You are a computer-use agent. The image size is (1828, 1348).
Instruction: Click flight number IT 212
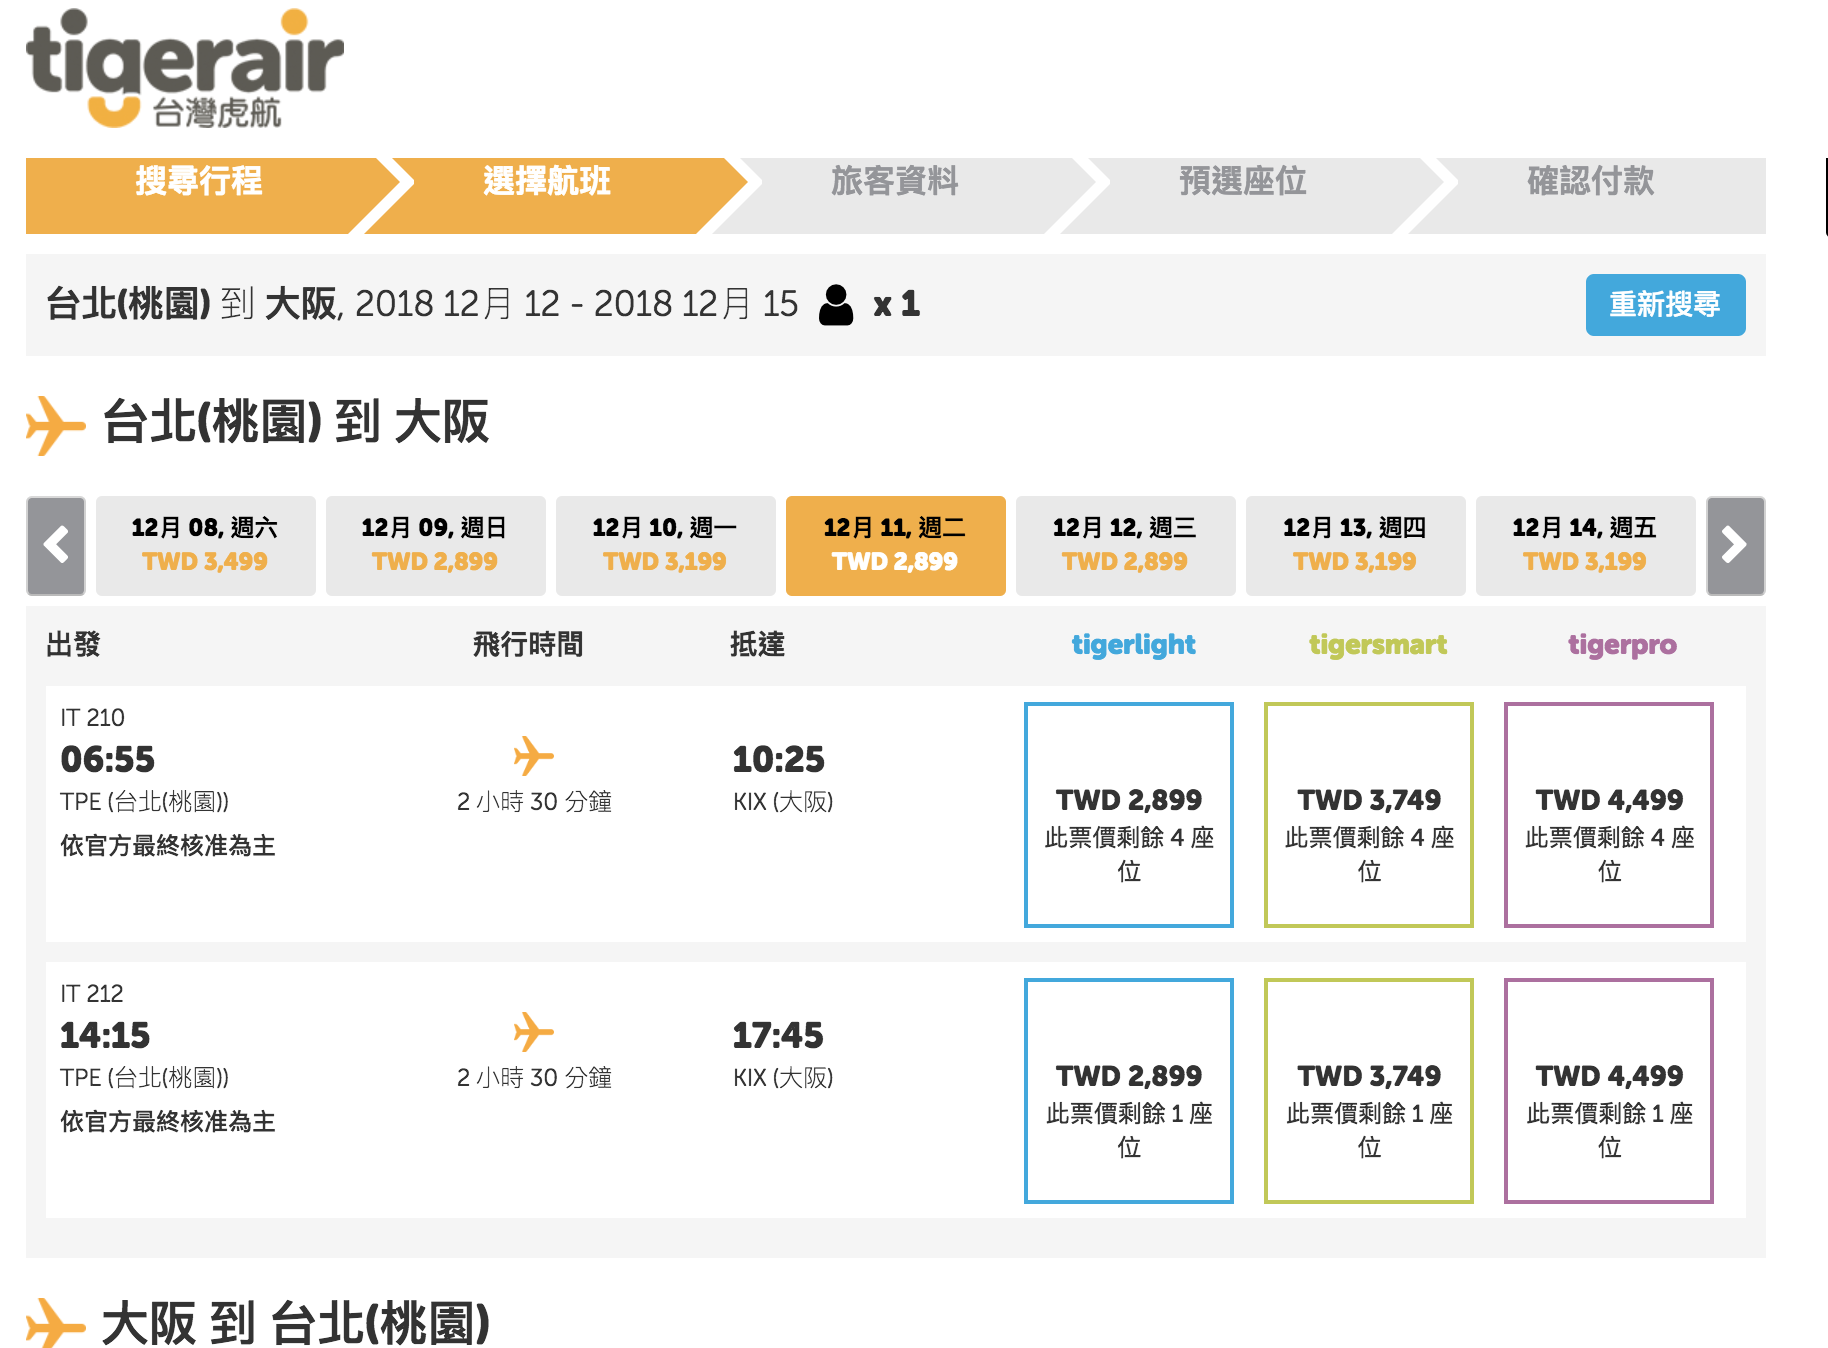pyautogui.click(x=92, y=994)
